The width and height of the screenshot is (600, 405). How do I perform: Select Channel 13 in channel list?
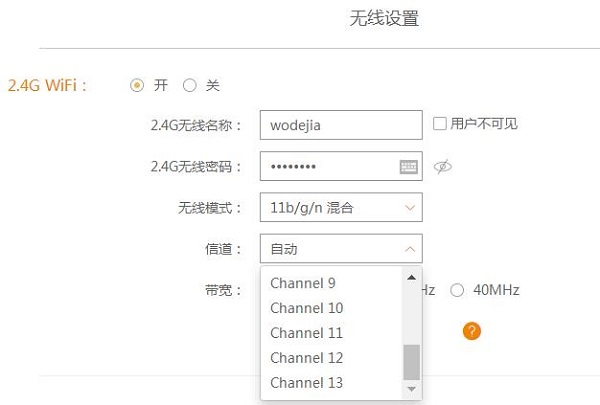point(306,383)
